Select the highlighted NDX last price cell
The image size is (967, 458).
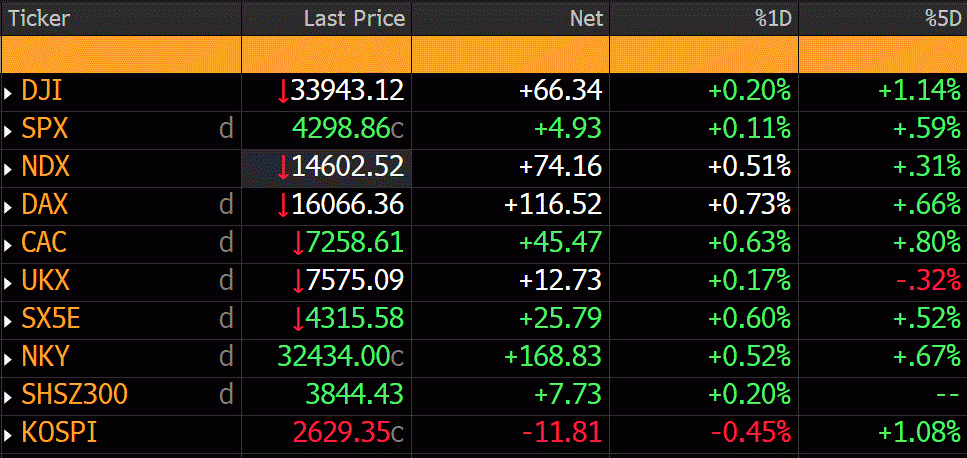point(326,168)
